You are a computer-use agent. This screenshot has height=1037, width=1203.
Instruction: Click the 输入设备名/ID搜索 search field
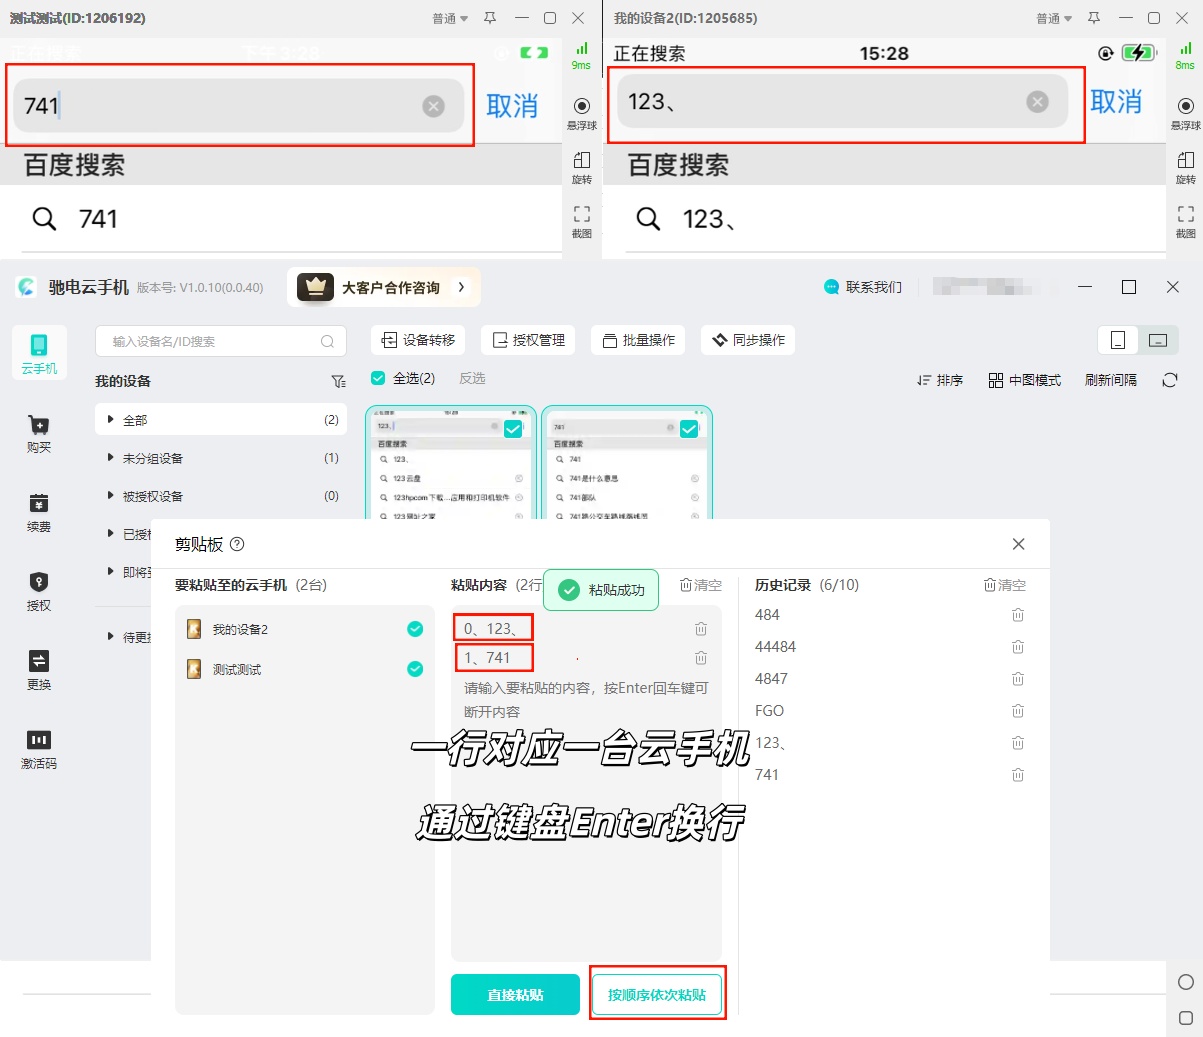coord(210,341)
